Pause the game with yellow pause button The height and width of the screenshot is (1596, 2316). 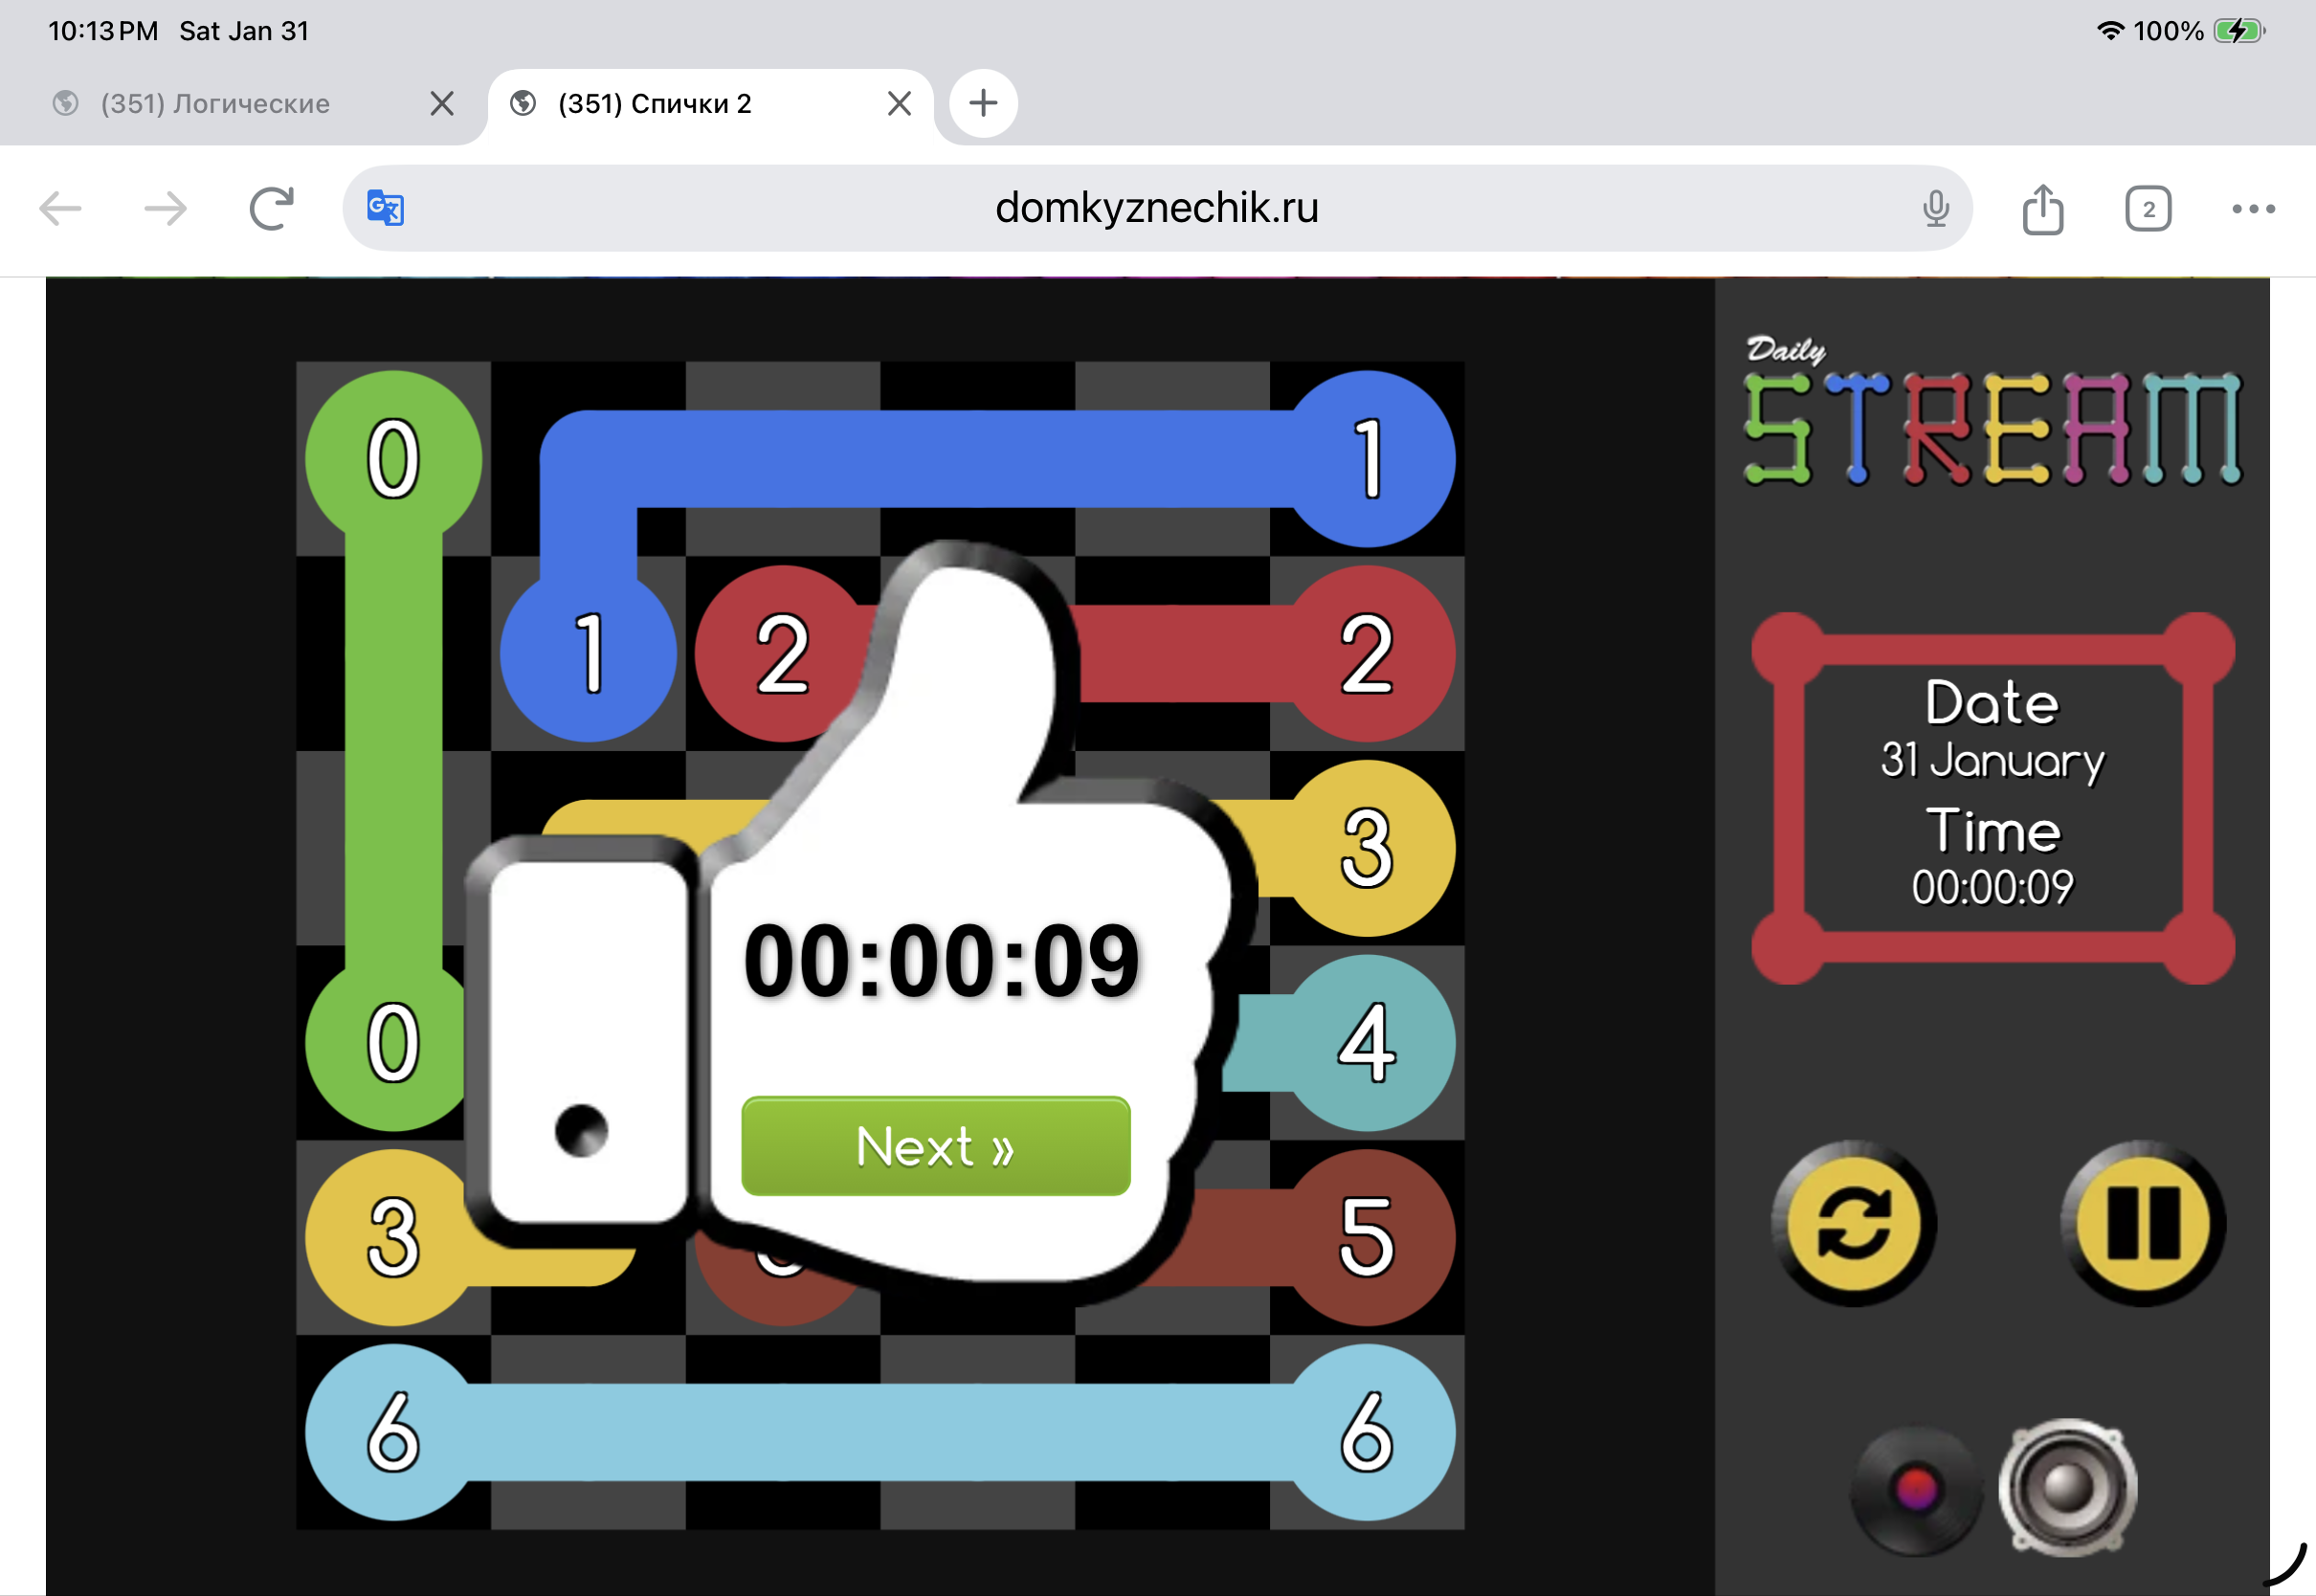2143,1223
